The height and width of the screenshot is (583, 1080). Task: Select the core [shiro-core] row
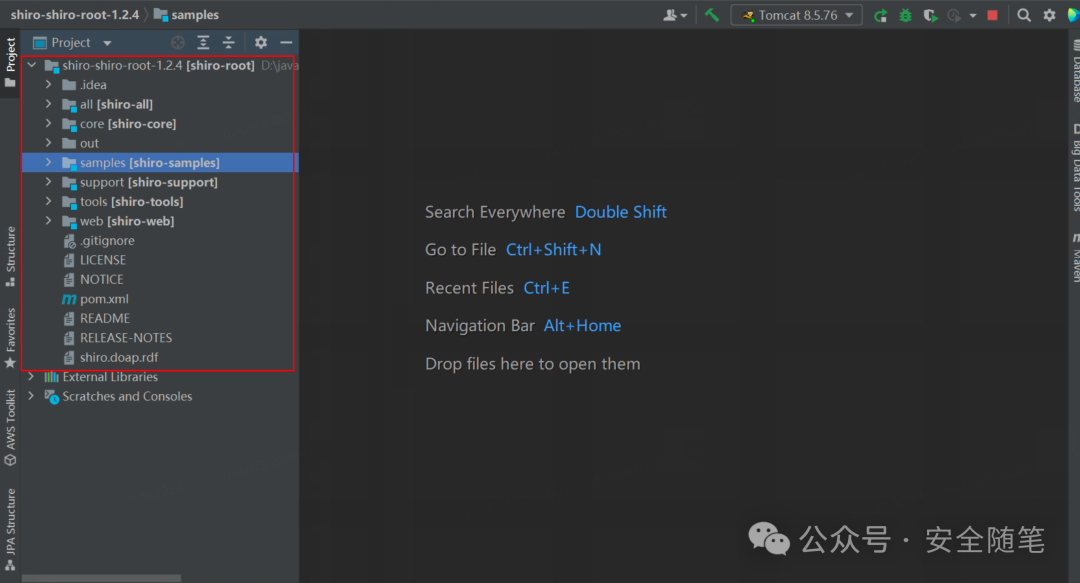tap(160, 123)
